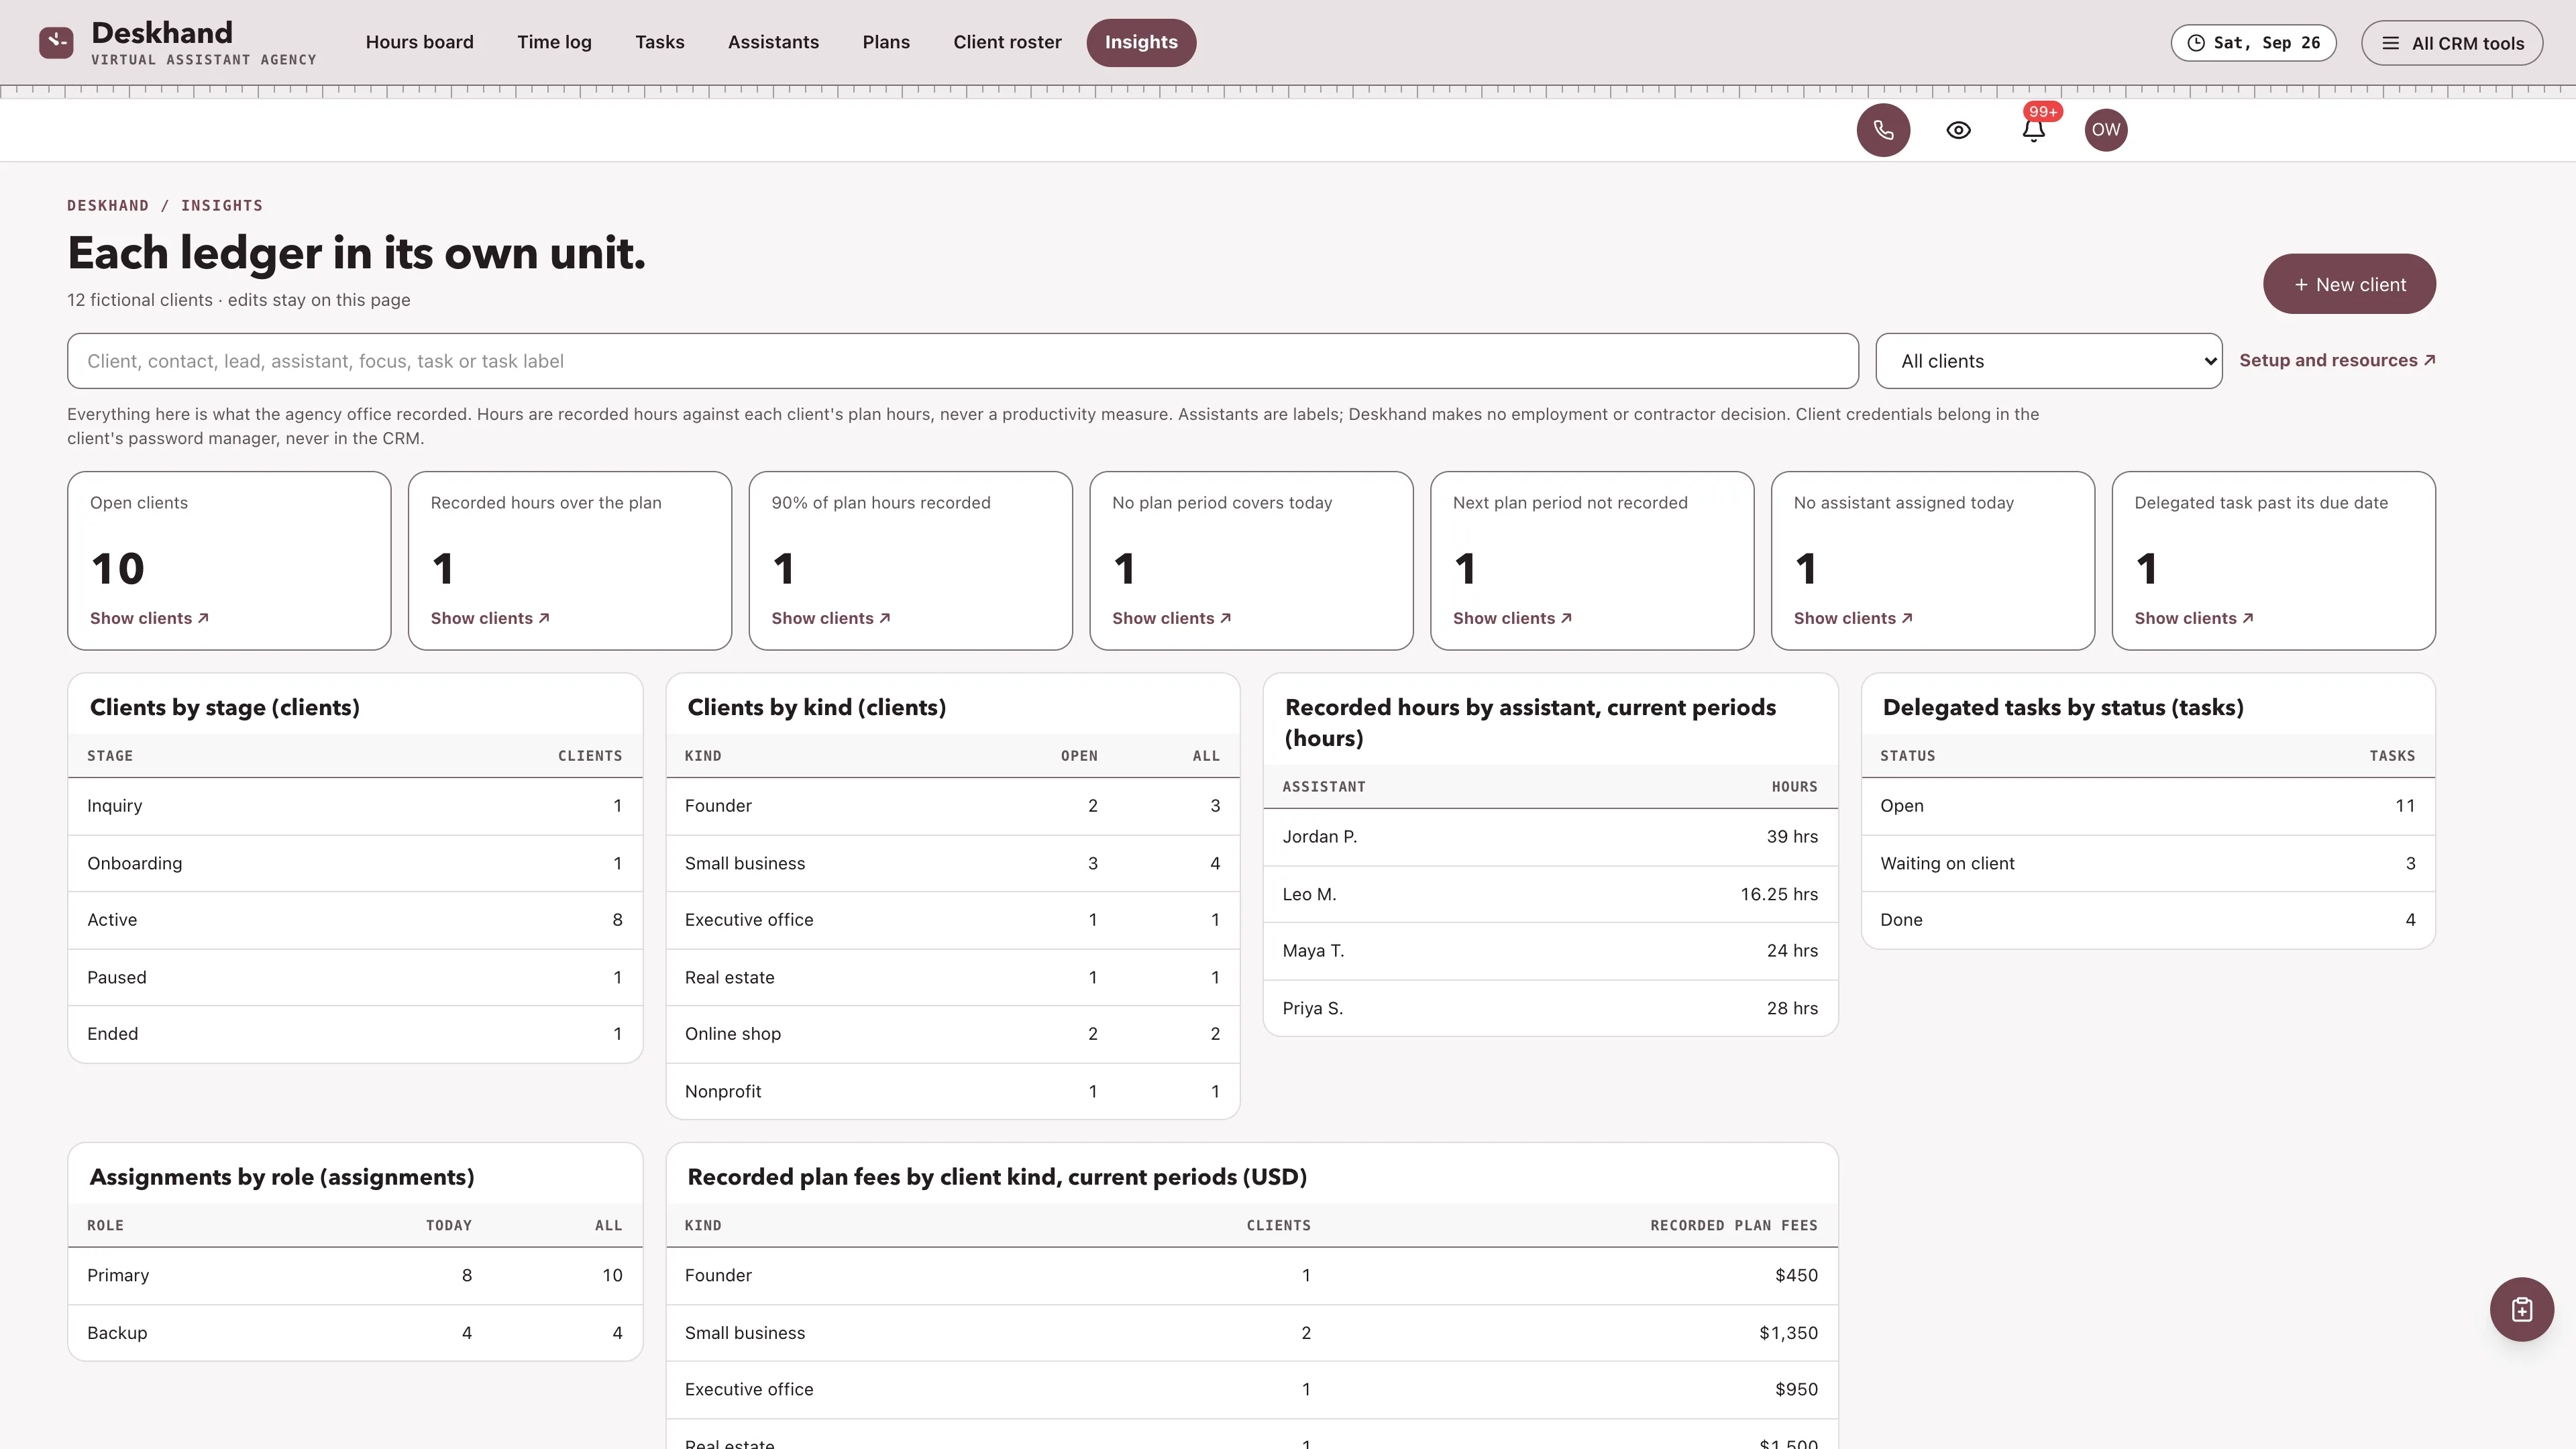Click the Active stage row
2576x1449 pixels.
354,920
